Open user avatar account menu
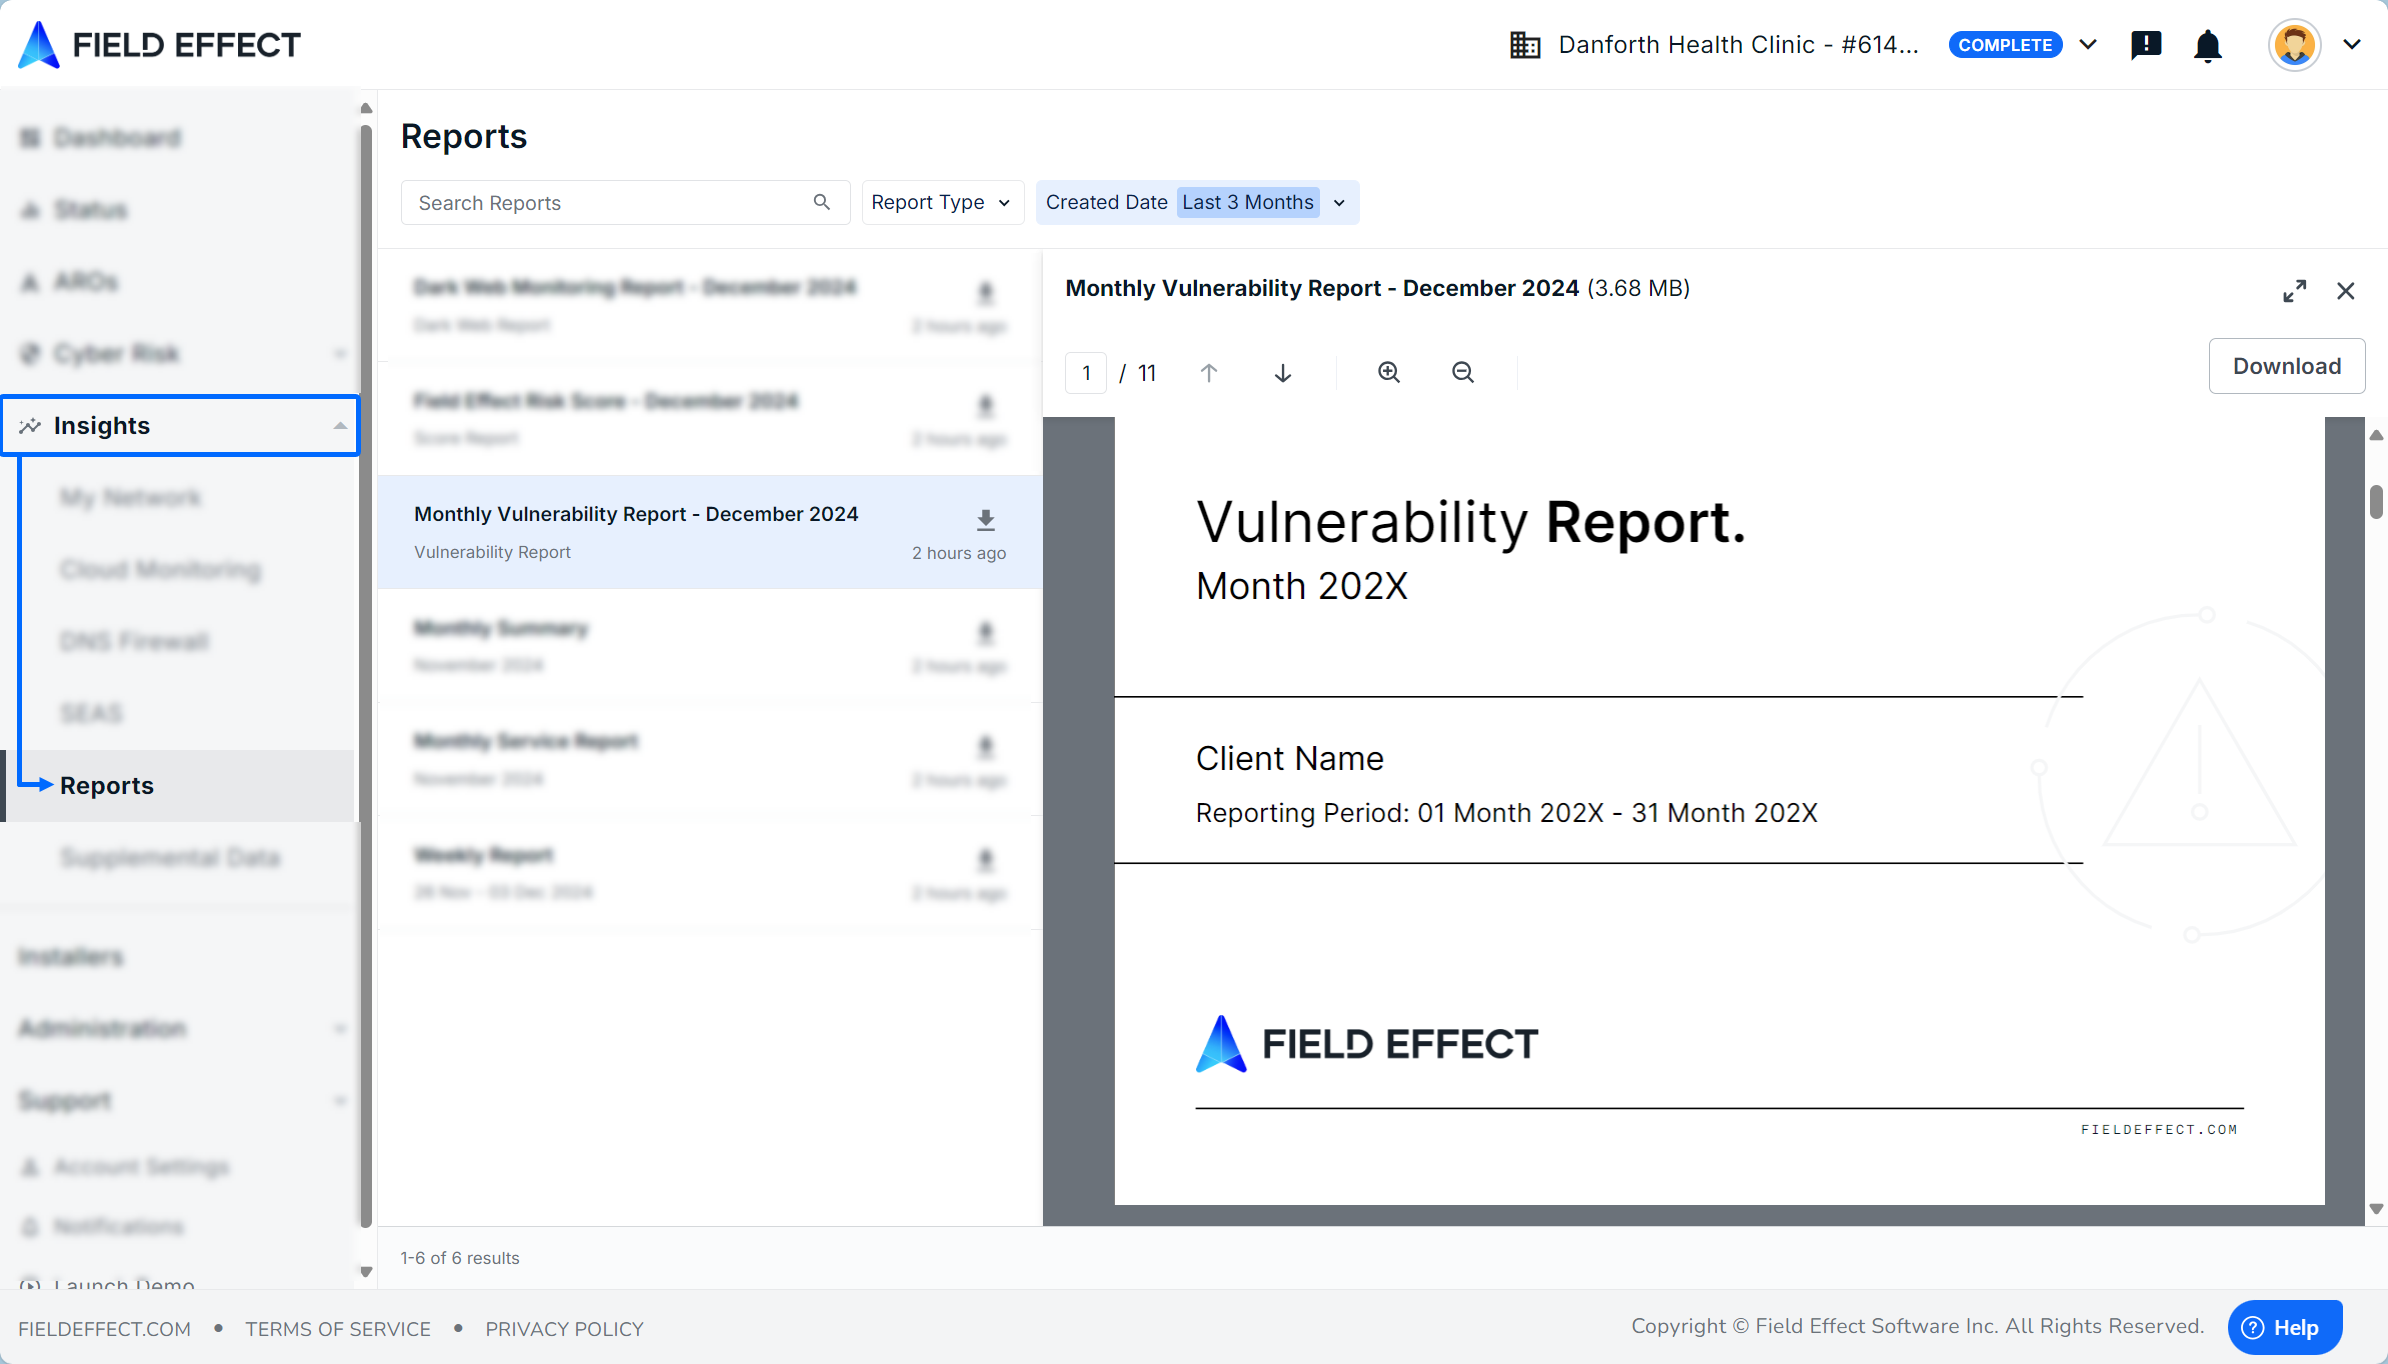This screenshot has width=2388, height=1364. coord(2294,45)
